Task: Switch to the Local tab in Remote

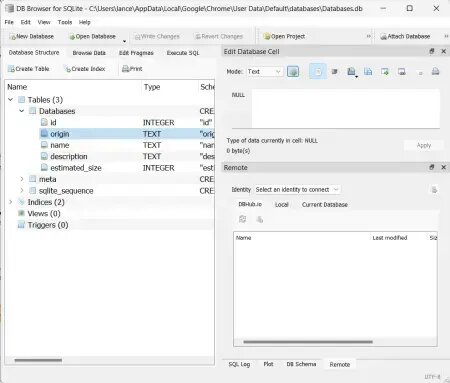Action: click(282, 204)
